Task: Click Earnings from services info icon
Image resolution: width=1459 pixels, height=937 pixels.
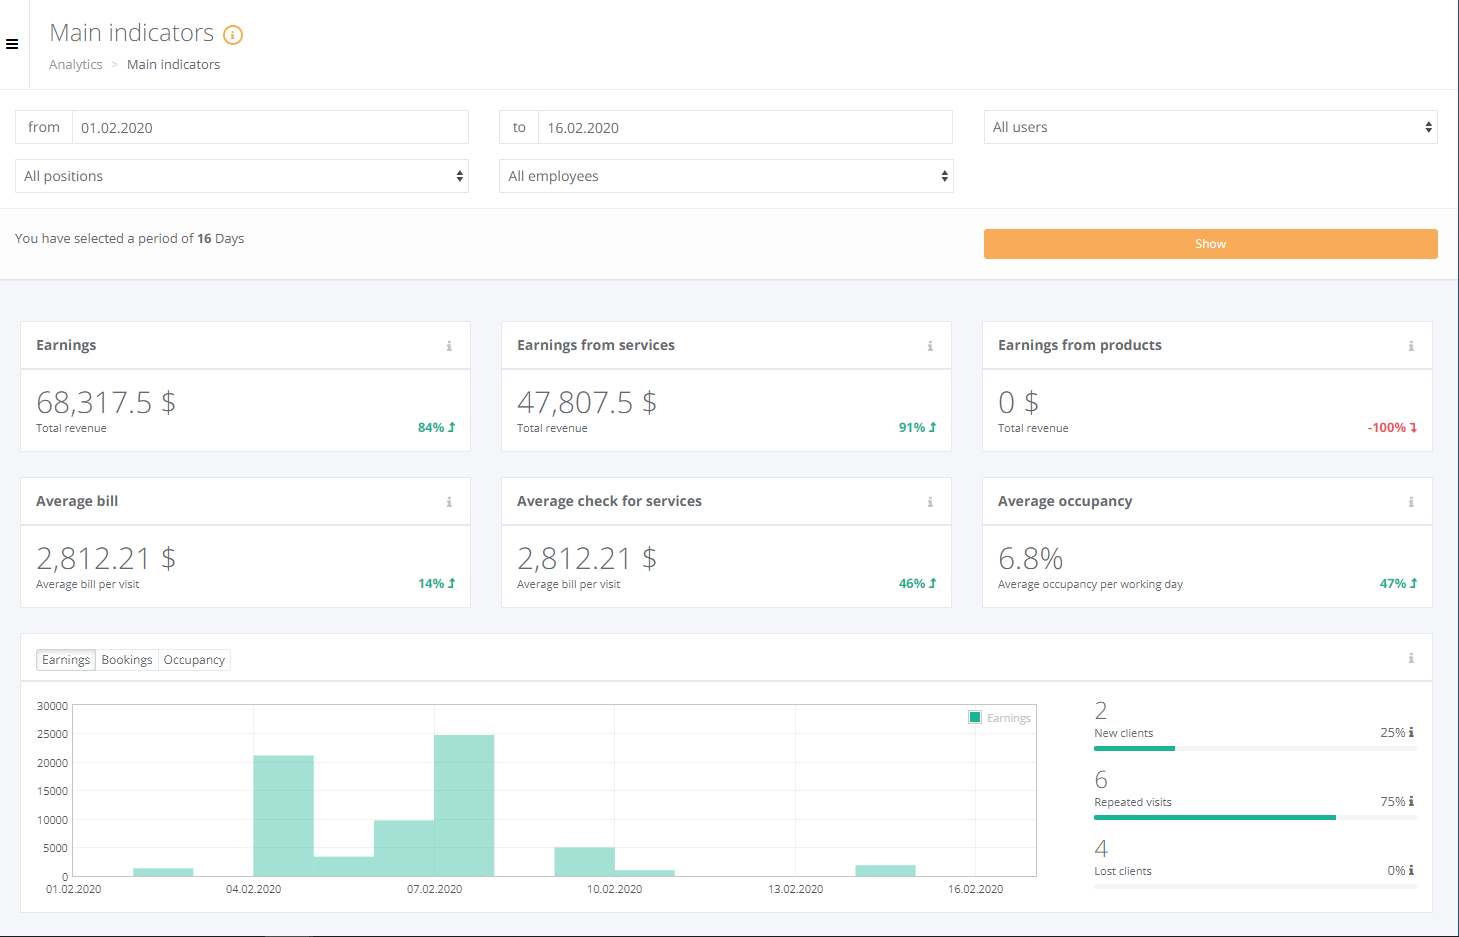Action: coord(930,346)
